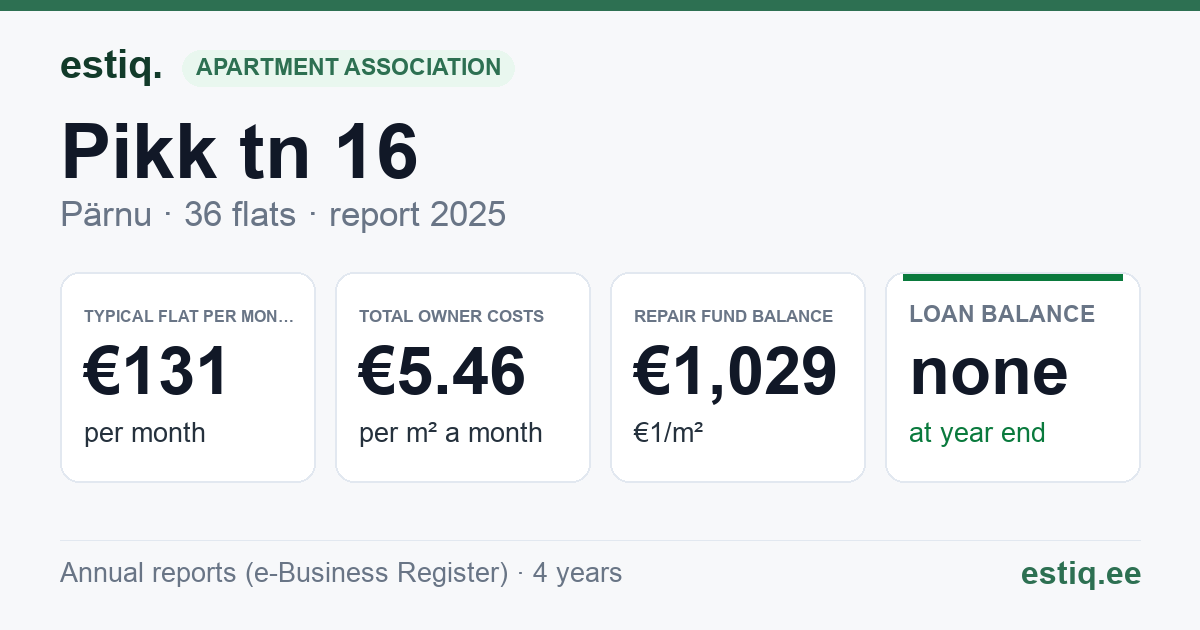The width and height of the screenshot is (1200, 630).
Task: Click the 'per month' caption under €131
Action: [x=144, y=433]
